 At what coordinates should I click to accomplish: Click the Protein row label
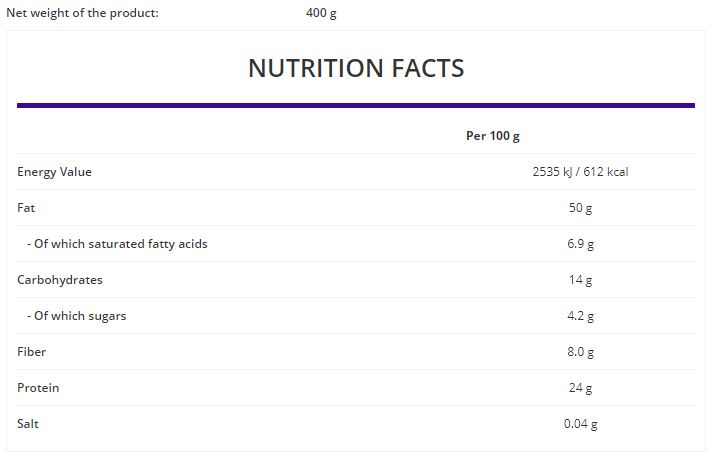click(38, 388)
